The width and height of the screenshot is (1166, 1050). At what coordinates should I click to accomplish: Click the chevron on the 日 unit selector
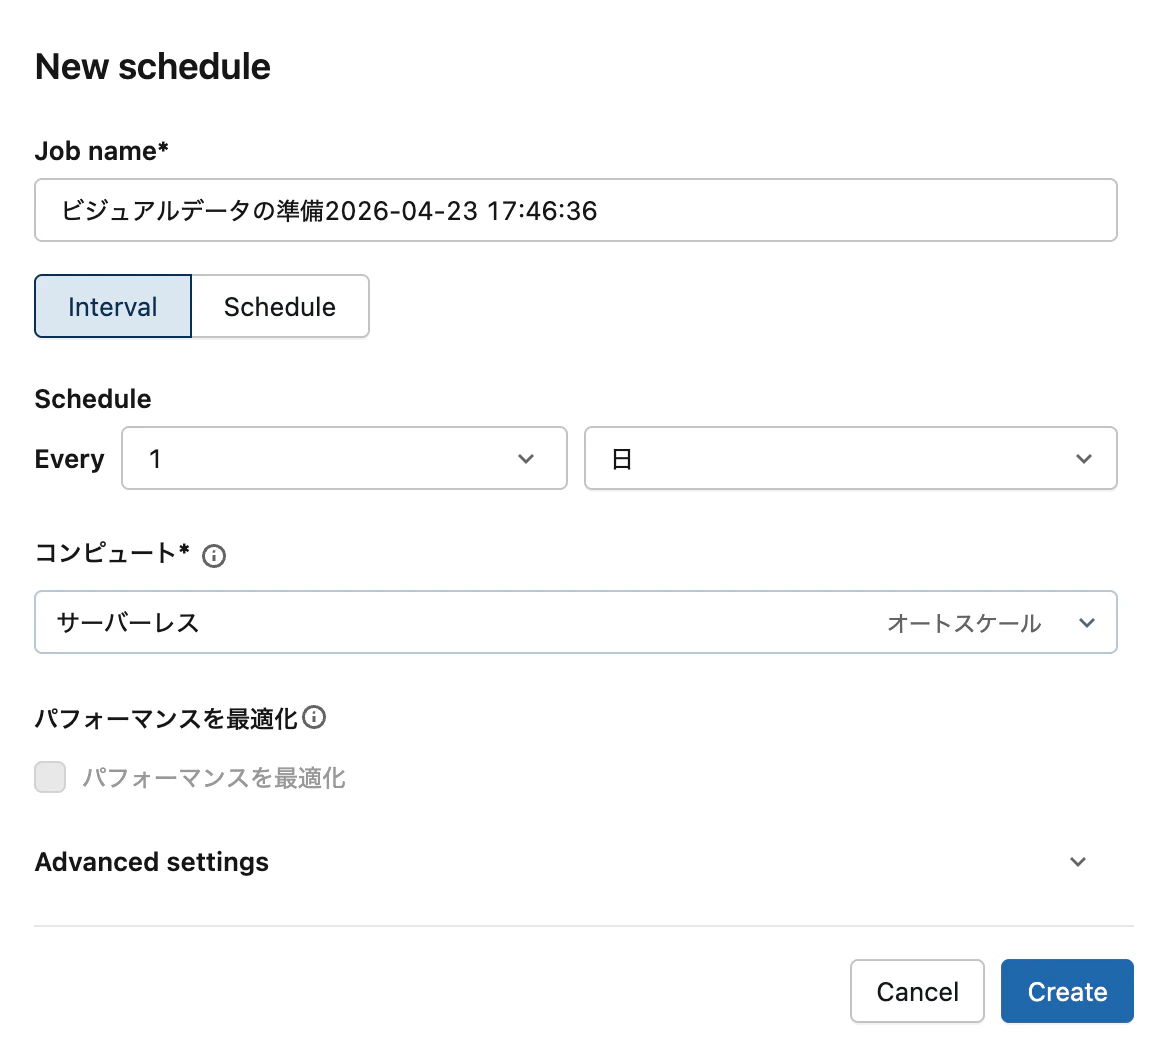1084,459
